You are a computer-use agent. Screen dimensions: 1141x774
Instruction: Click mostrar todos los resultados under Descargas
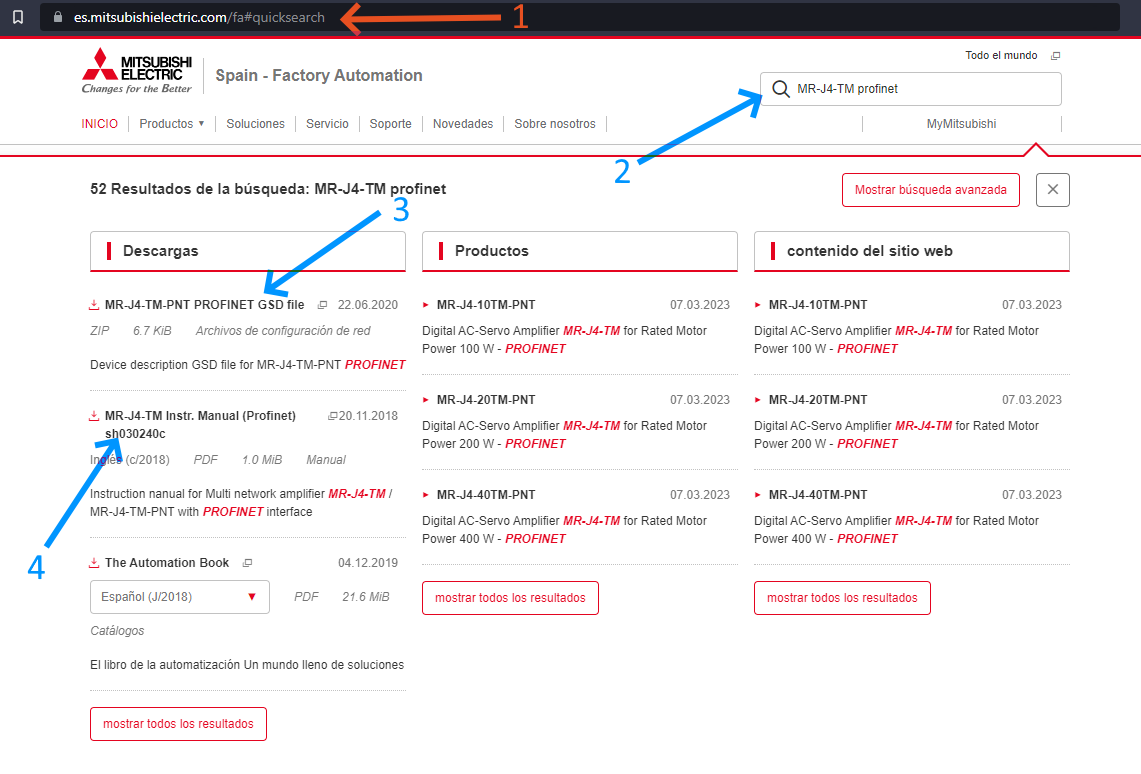tap(178, 724)
